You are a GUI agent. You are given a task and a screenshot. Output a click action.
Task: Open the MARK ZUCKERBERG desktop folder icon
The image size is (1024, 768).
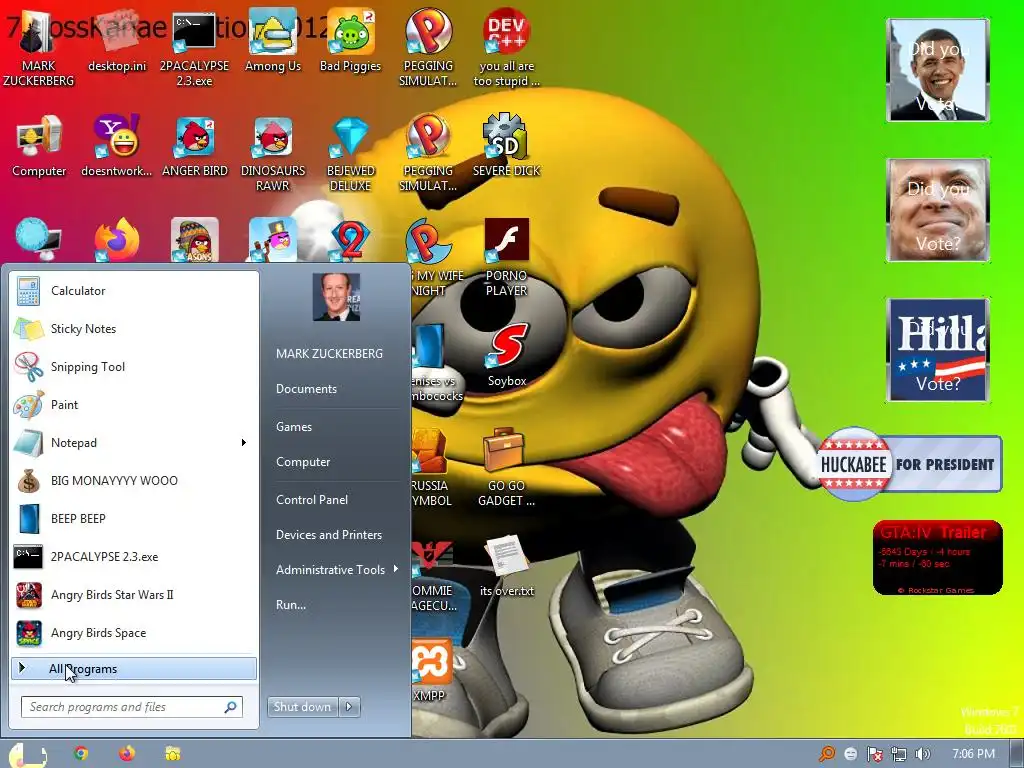[38, 48]
